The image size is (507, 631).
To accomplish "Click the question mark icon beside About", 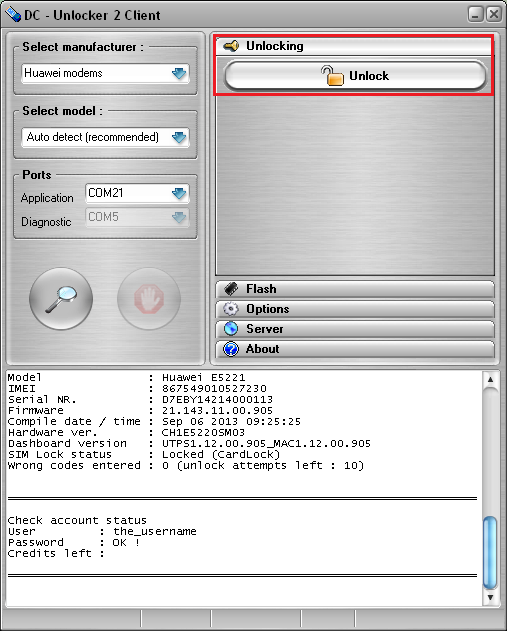I will click(x=231, y=349).
